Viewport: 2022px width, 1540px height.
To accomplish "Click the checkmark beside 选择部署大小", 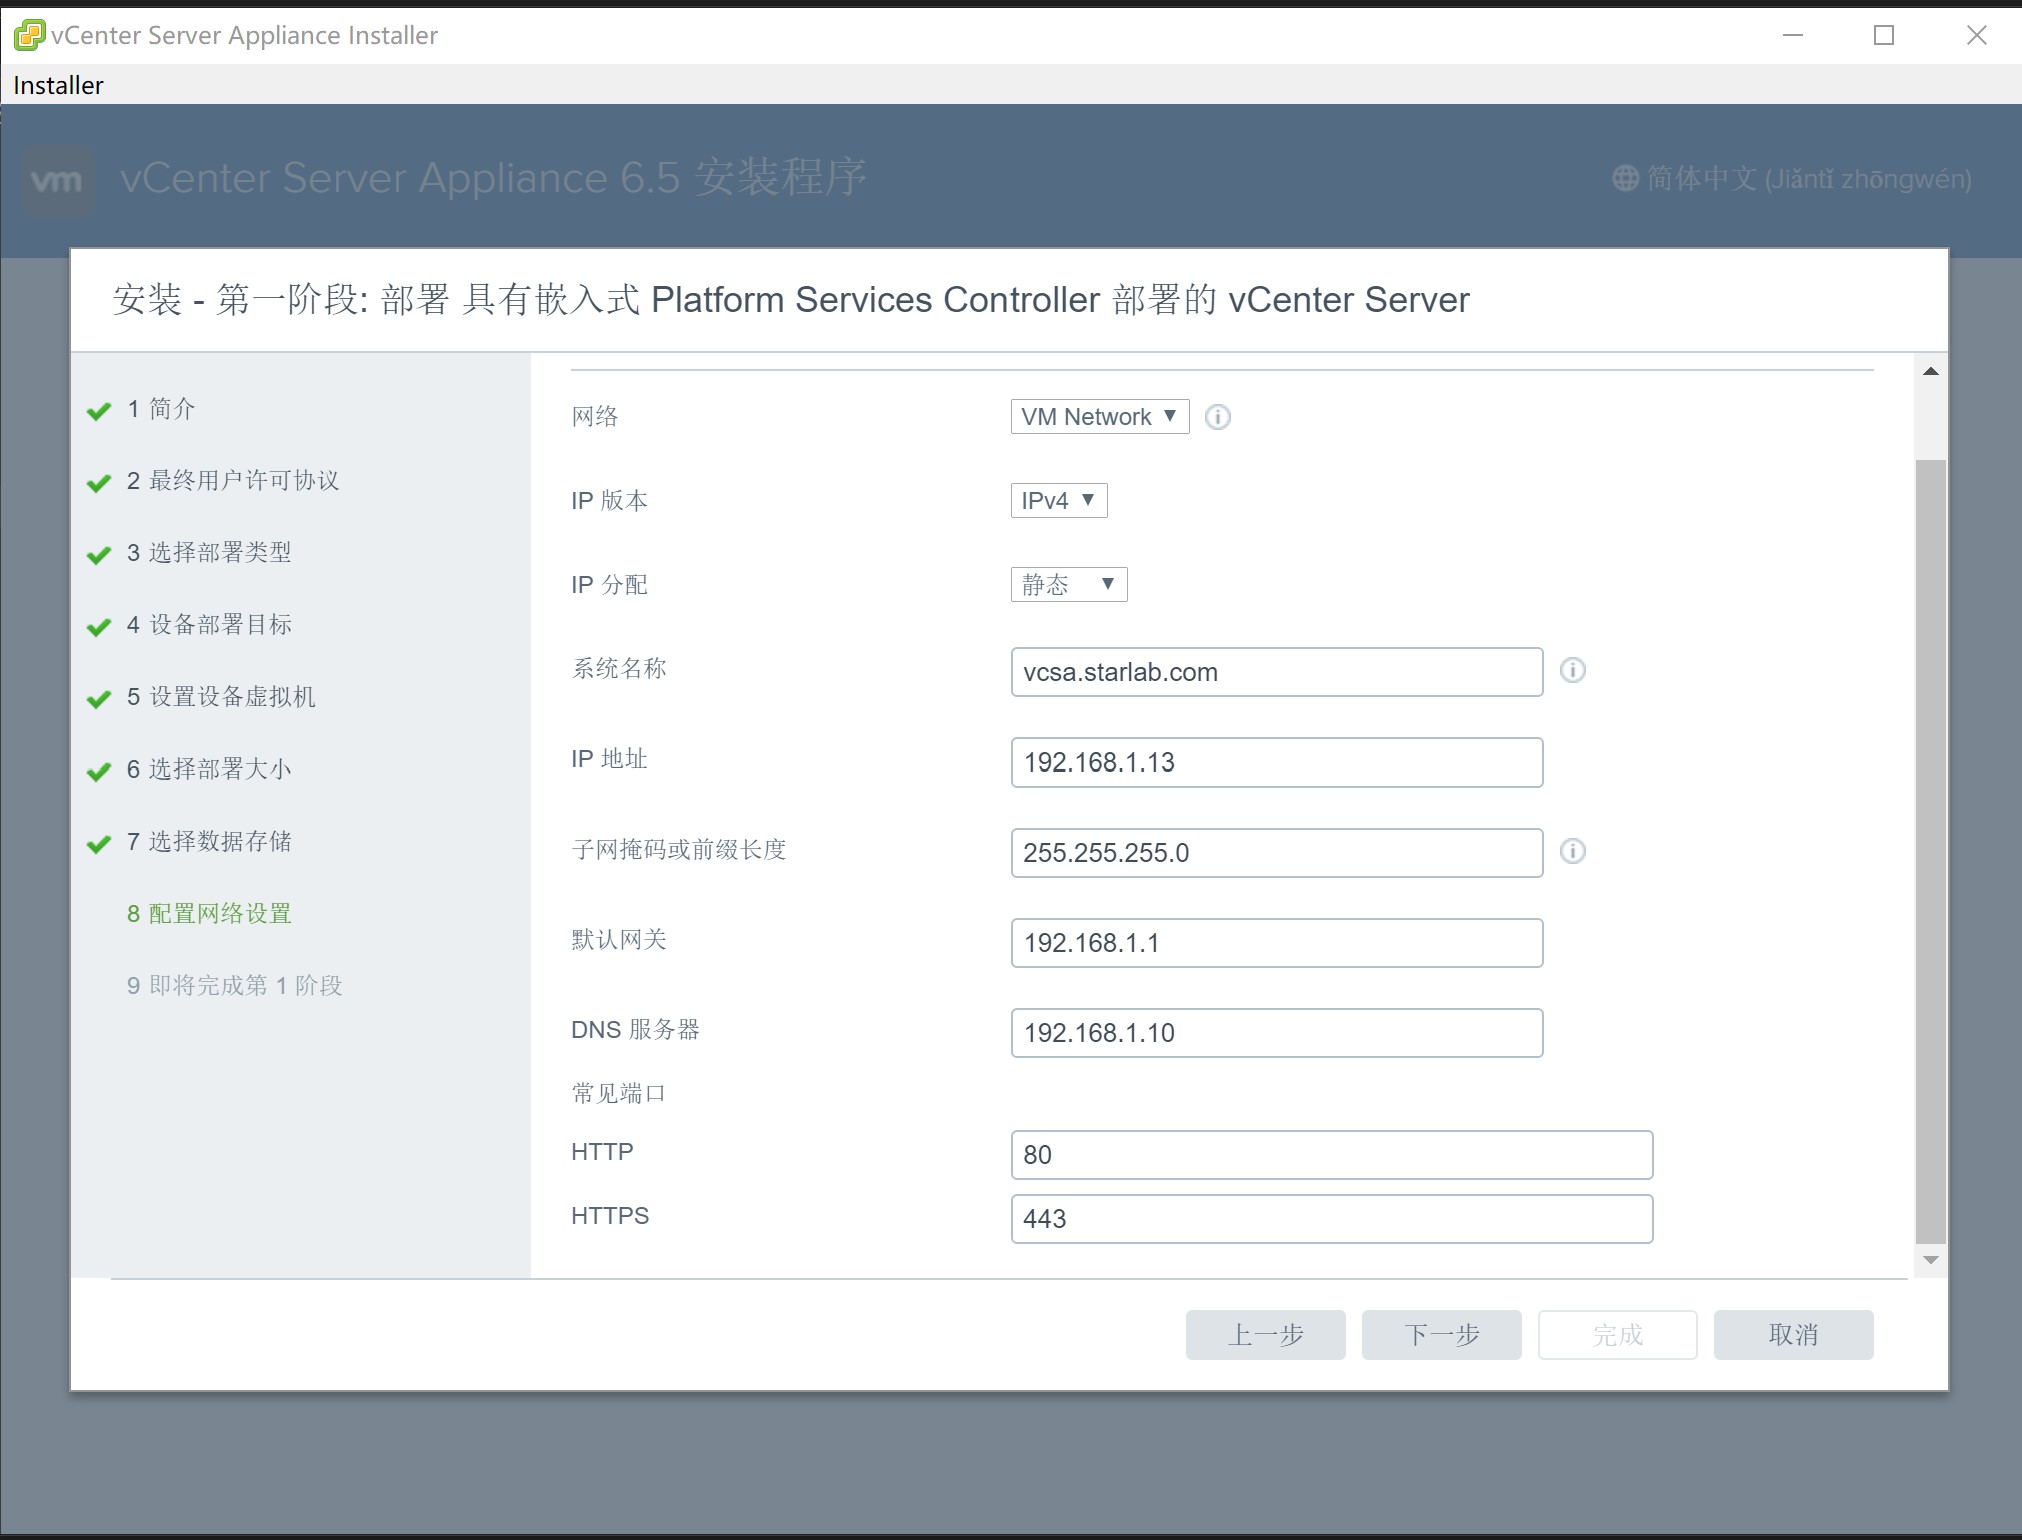I will [99, 771].
